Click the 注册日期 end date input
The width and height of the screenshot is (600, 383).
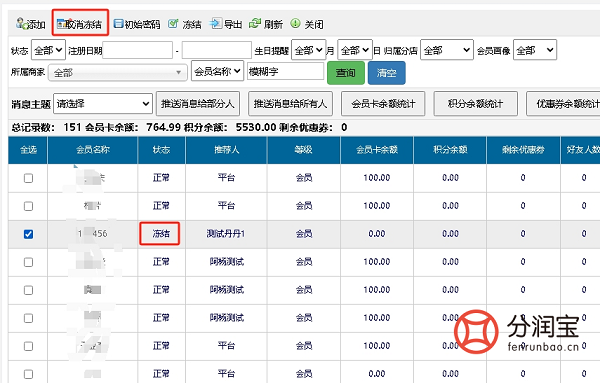(x=217, y=50)
